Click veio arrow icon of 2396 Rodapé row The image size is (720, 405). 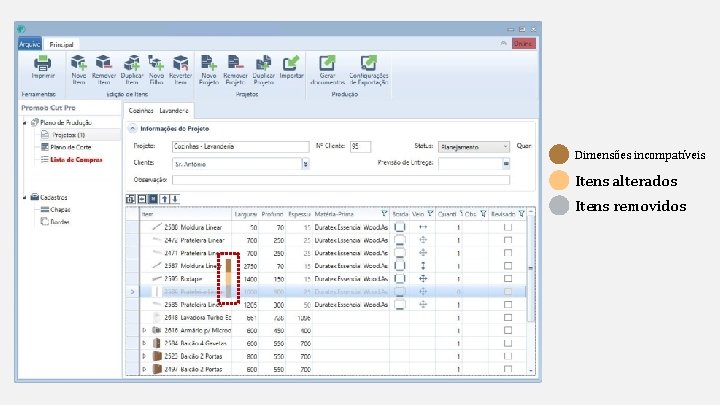pos(423,278)
